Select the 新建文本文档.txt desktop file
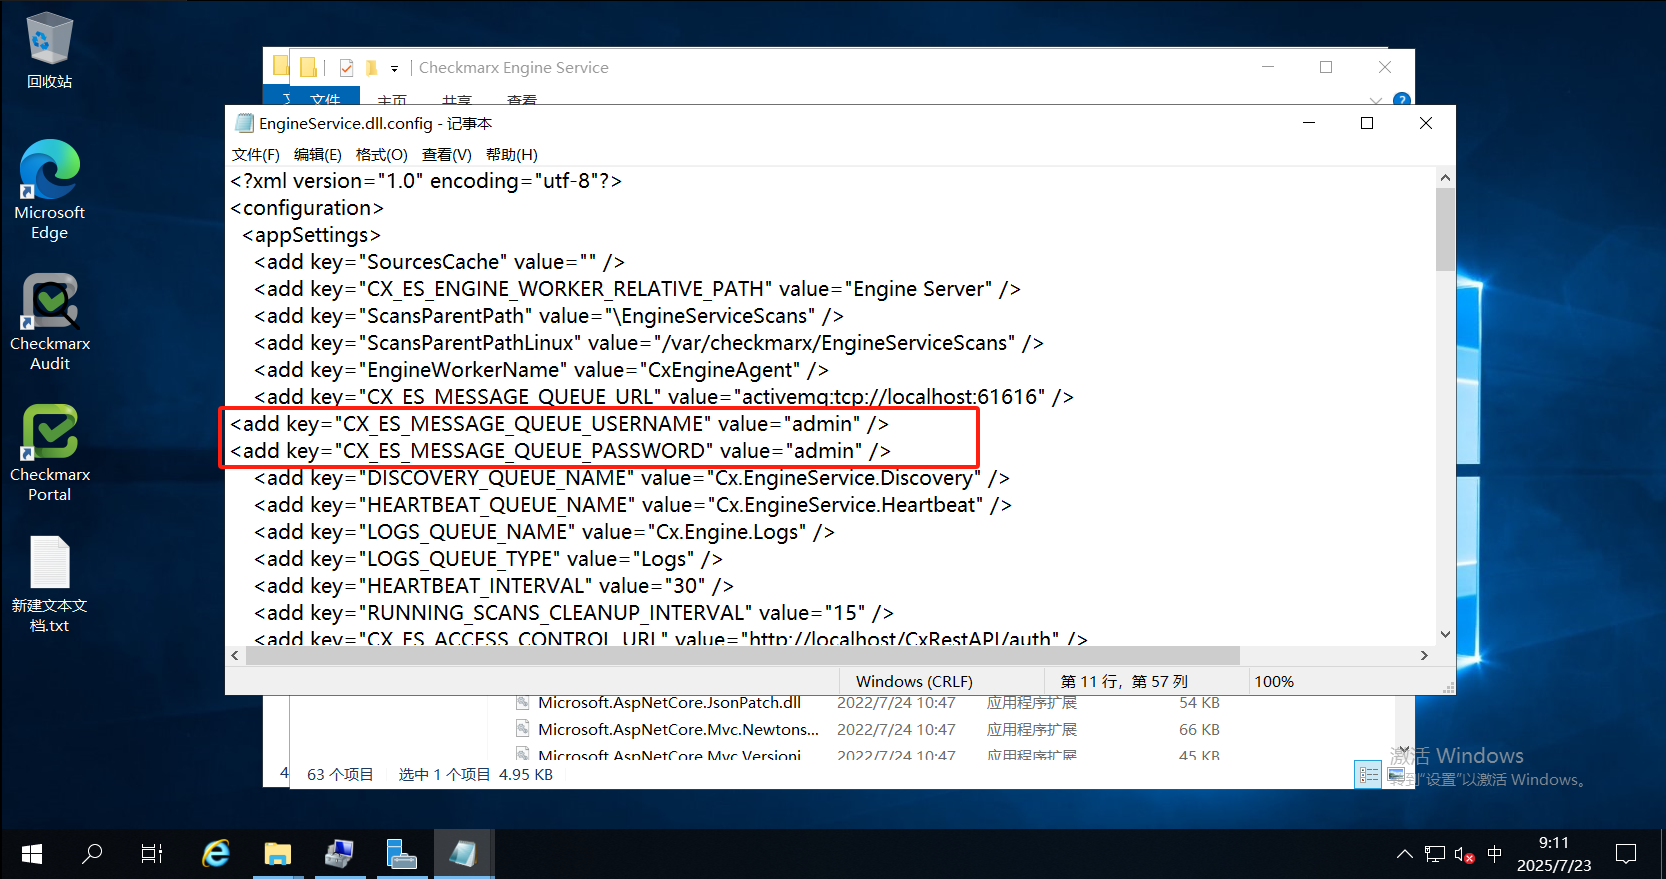The width and height of the screenshot is (1666, 879). (49, 584)
